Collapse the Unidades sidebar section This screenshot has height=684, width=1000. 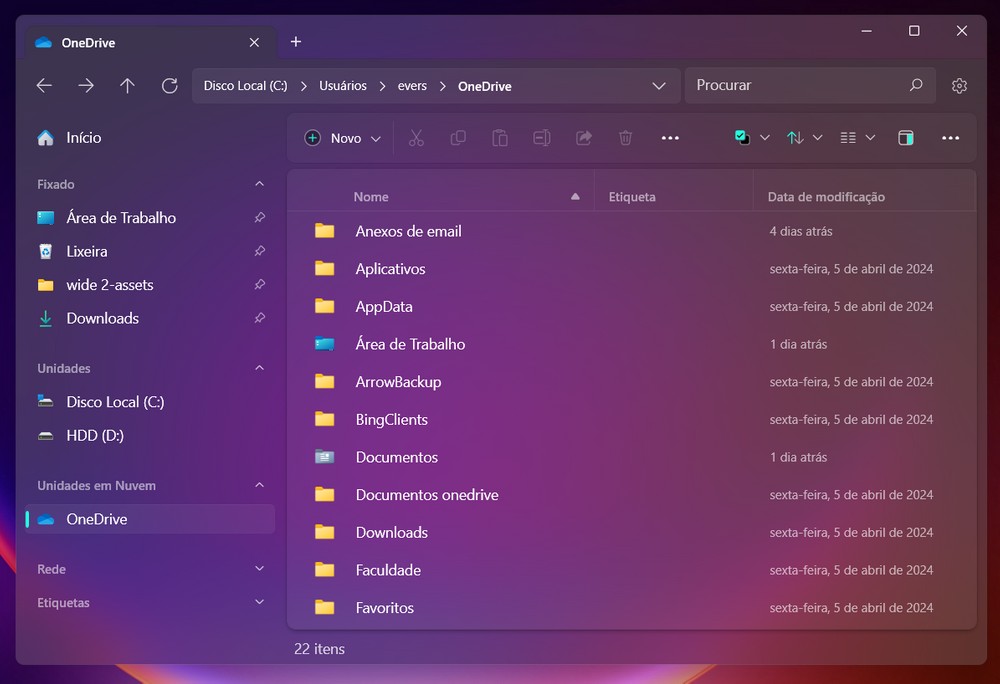(259, 368)
